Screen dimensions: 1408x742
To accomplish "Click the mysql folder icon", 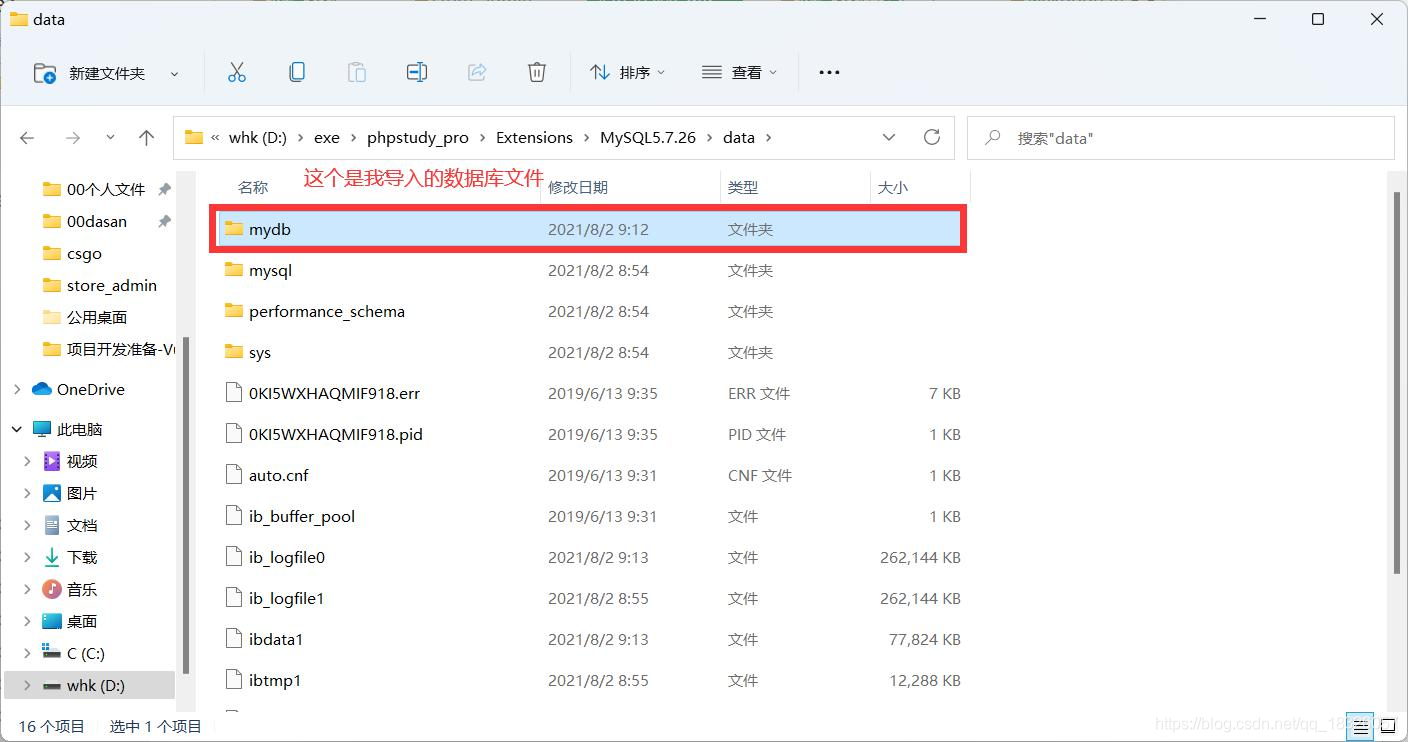I will click(234, 270).
